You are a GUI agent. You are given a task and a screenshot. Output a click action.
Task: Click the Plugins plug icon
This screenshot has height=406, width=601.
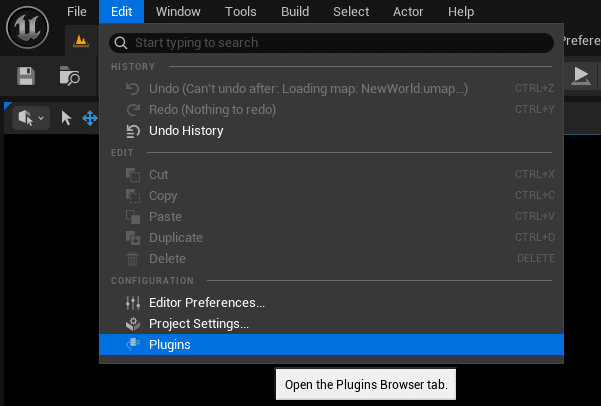point(133,344)
